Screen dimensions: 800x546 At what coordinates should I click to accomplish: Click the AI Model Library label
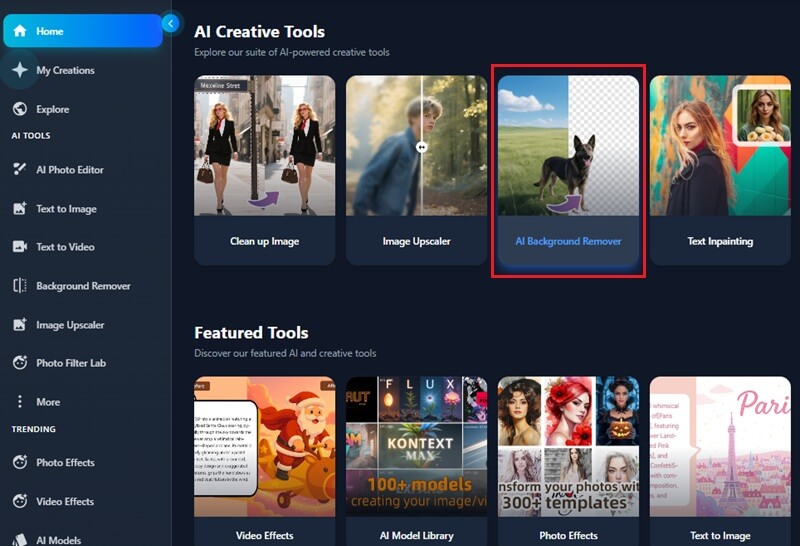click(x=416, y=535)
